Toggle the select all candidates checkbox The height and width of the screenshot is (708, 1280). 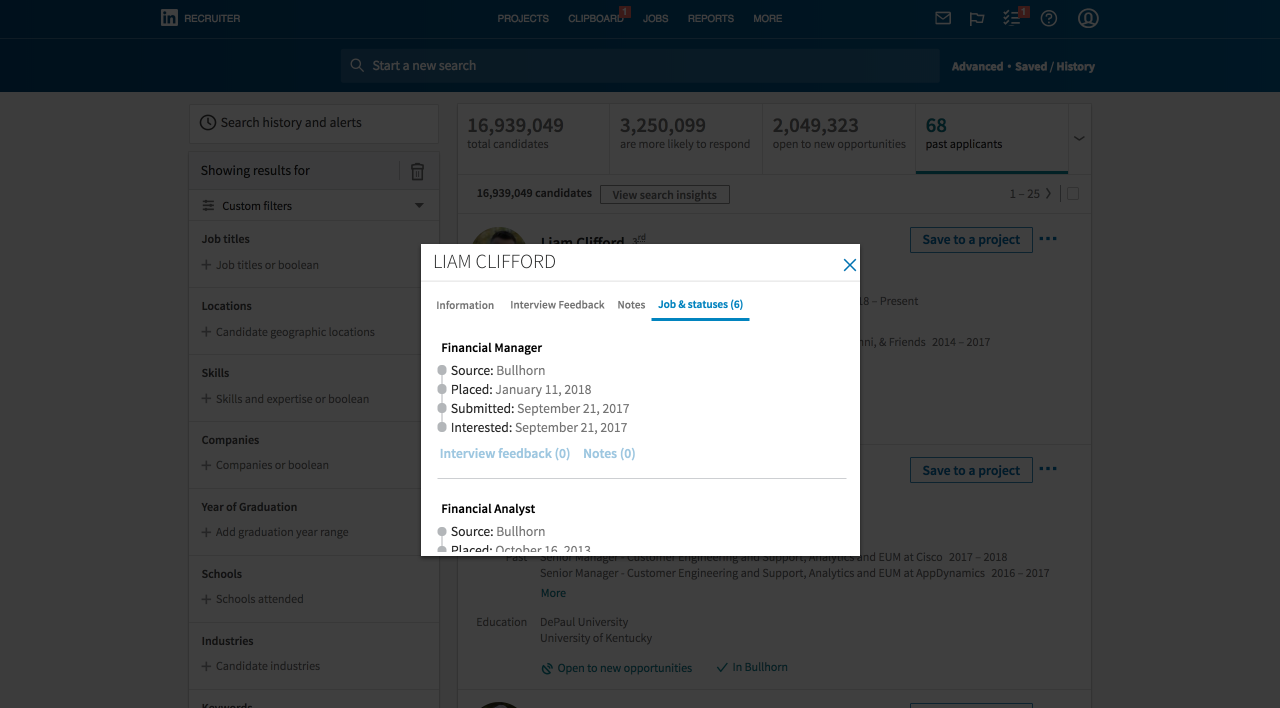pos(1073,194)
